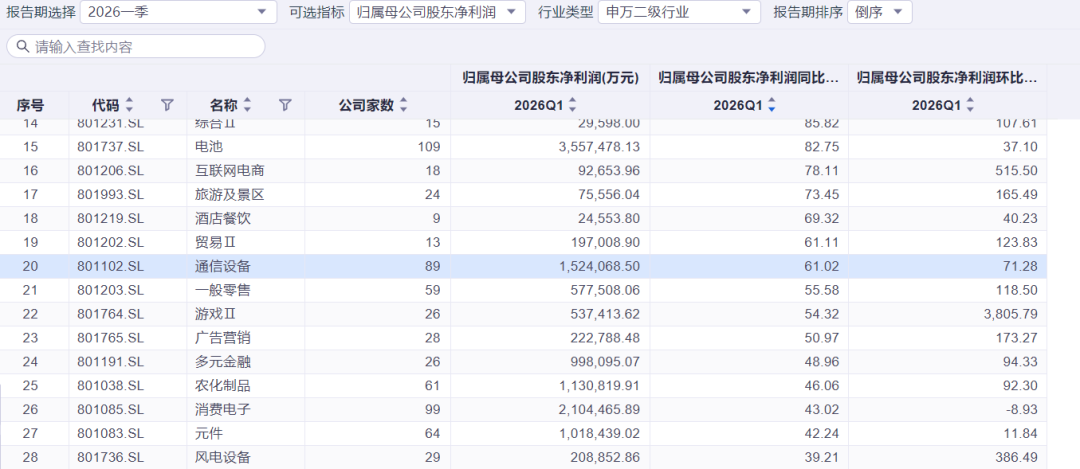This screenshot has height=469, width=1080.
Task: Click the 序号 column header
Action: (30, 105)
